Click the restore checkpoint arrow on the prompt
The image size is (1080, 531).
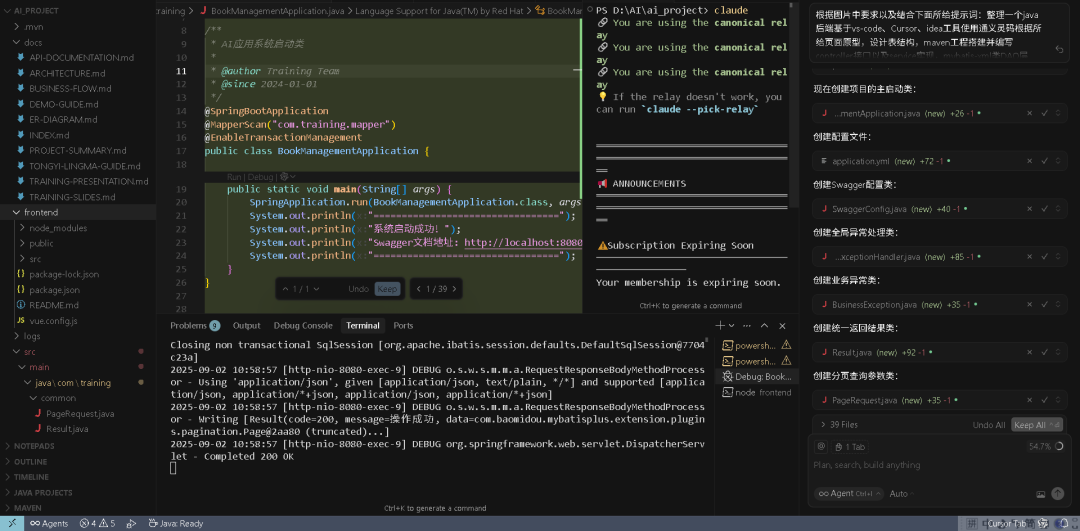coord(1059,50)
